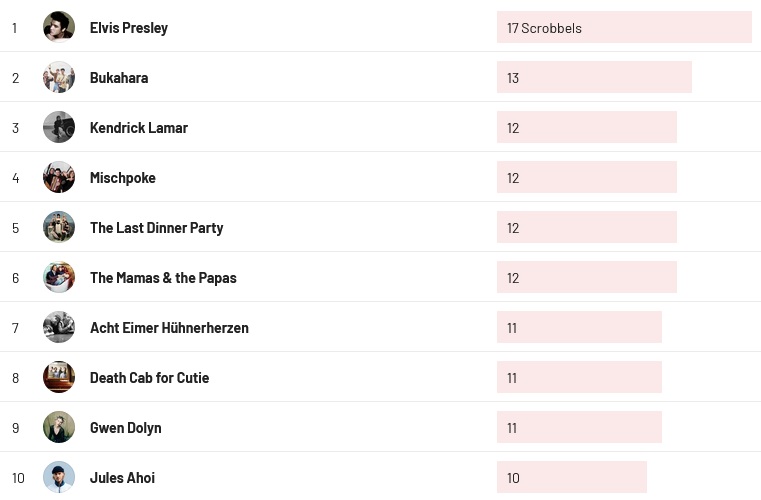
Task: Open Kendrick Lamar artist name link
Action: (139, 128)
